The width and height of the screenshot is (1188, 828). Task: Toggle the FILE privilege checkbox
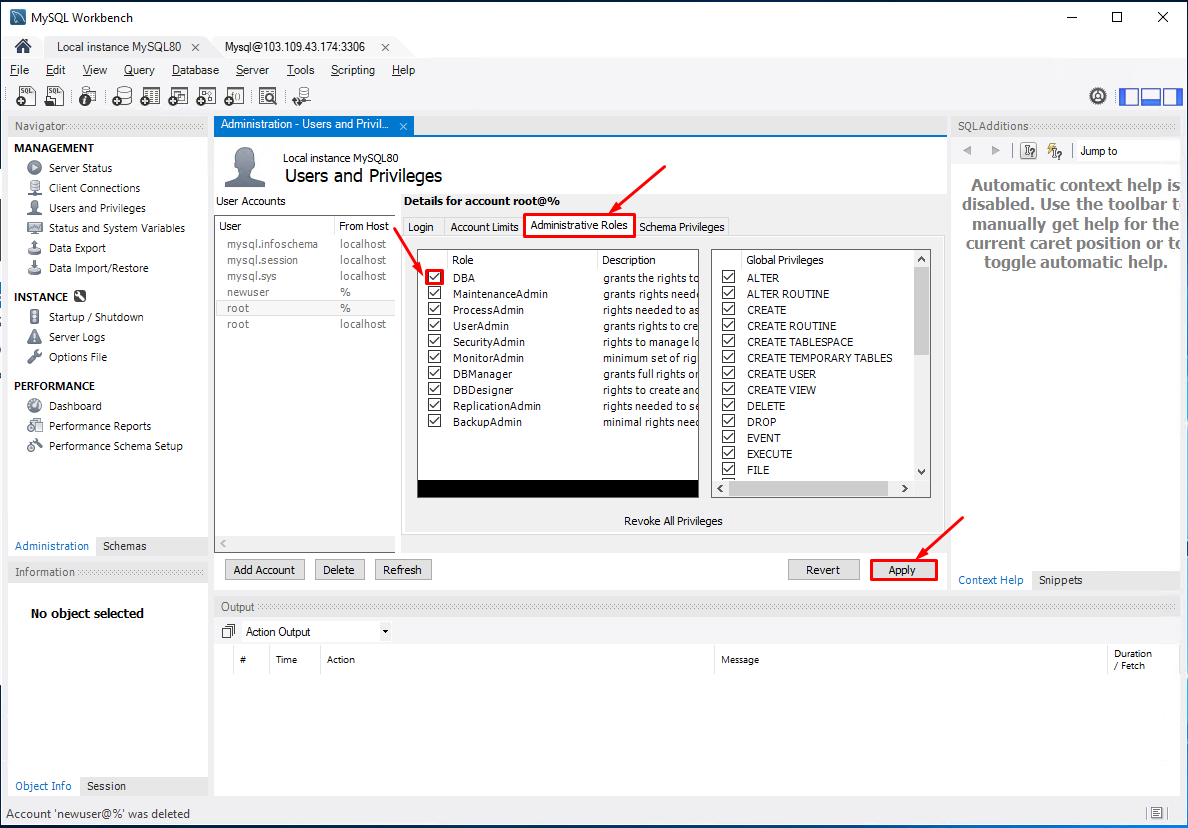(x=728, y=469)
